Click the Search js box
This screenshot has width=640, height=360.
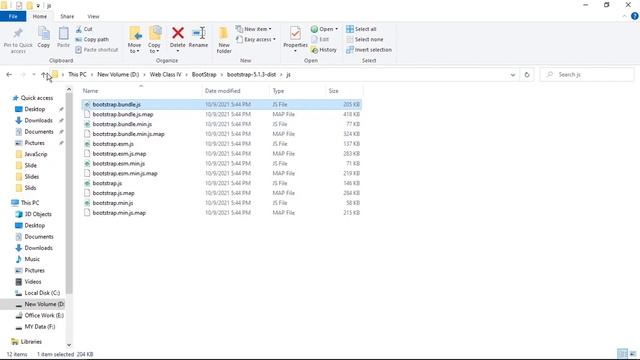[587, 75]
